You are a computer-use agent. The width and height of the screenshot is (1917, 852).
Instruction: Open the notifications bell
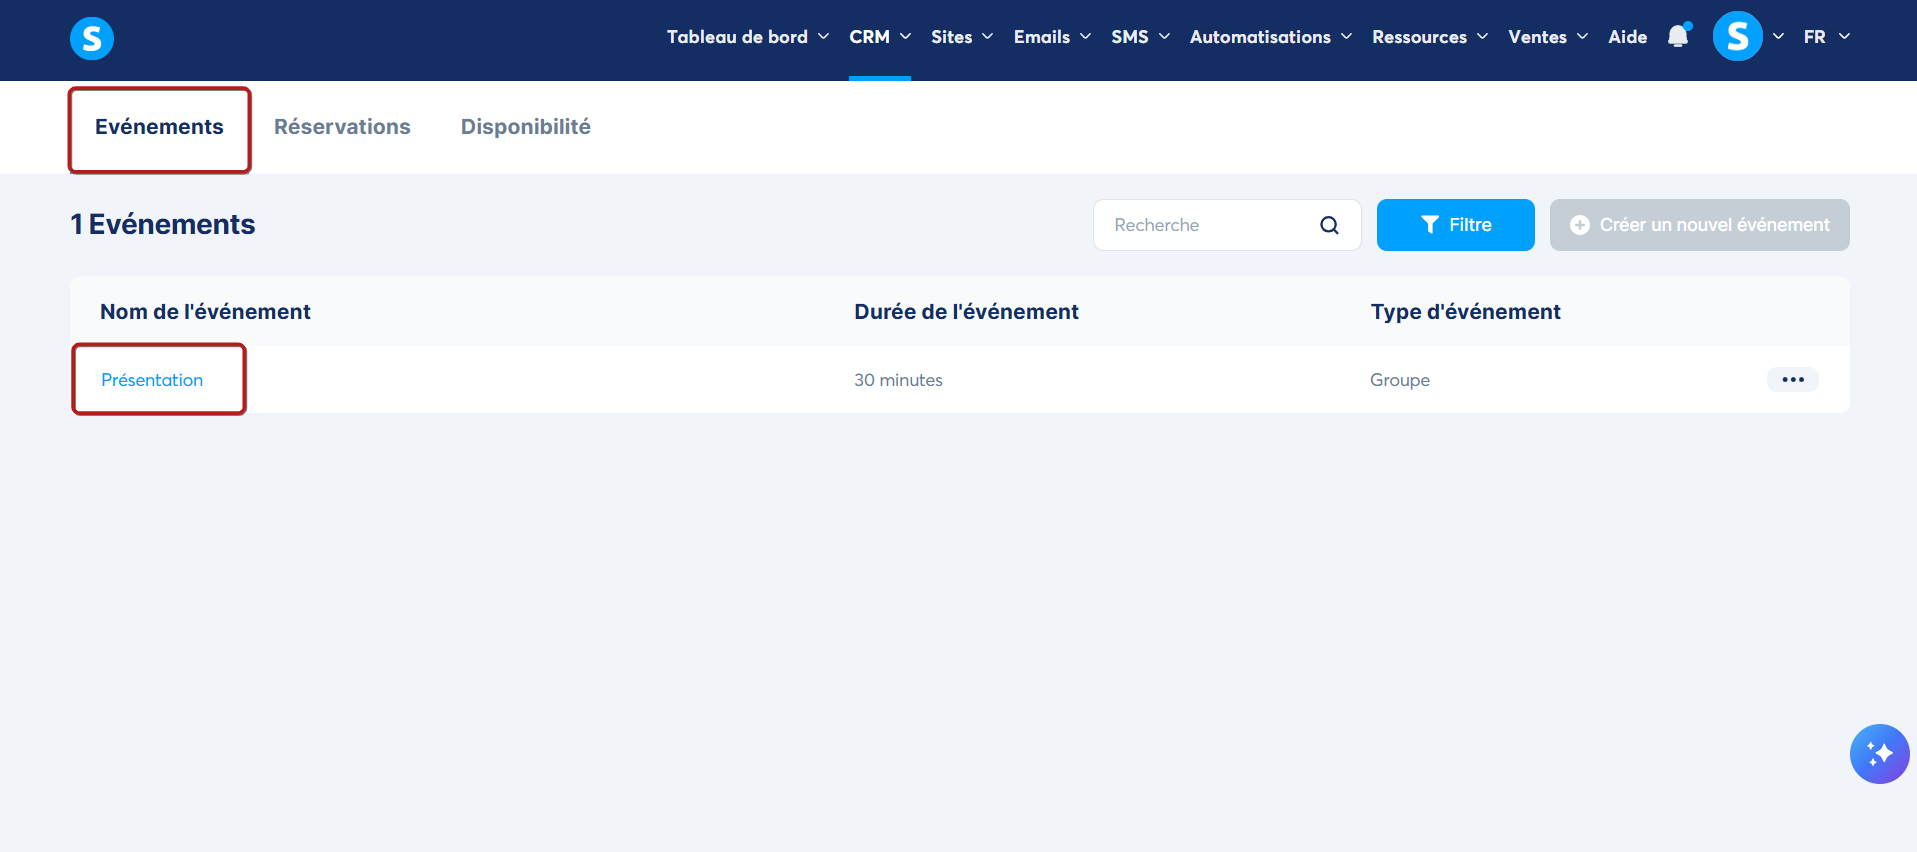pyautogui.click(x=1678, y=37)
